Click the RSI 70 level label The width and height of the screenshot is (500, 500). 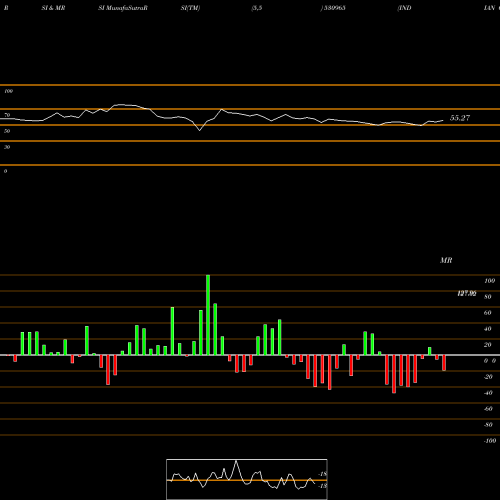coord(7,115)
